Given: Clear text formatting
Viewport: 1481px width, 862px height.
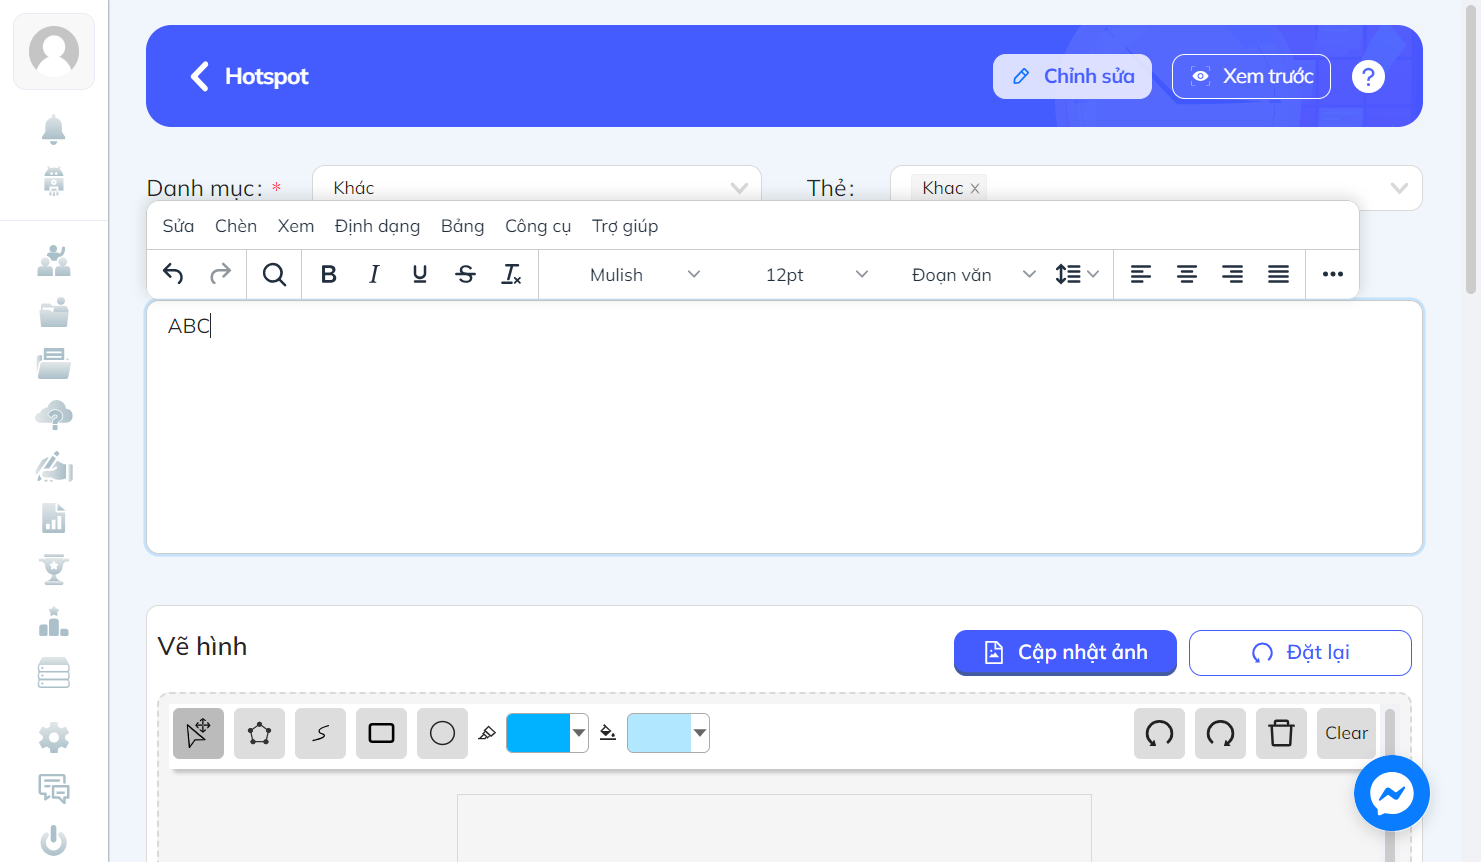Looking at the screenshot, I should 512,274.
